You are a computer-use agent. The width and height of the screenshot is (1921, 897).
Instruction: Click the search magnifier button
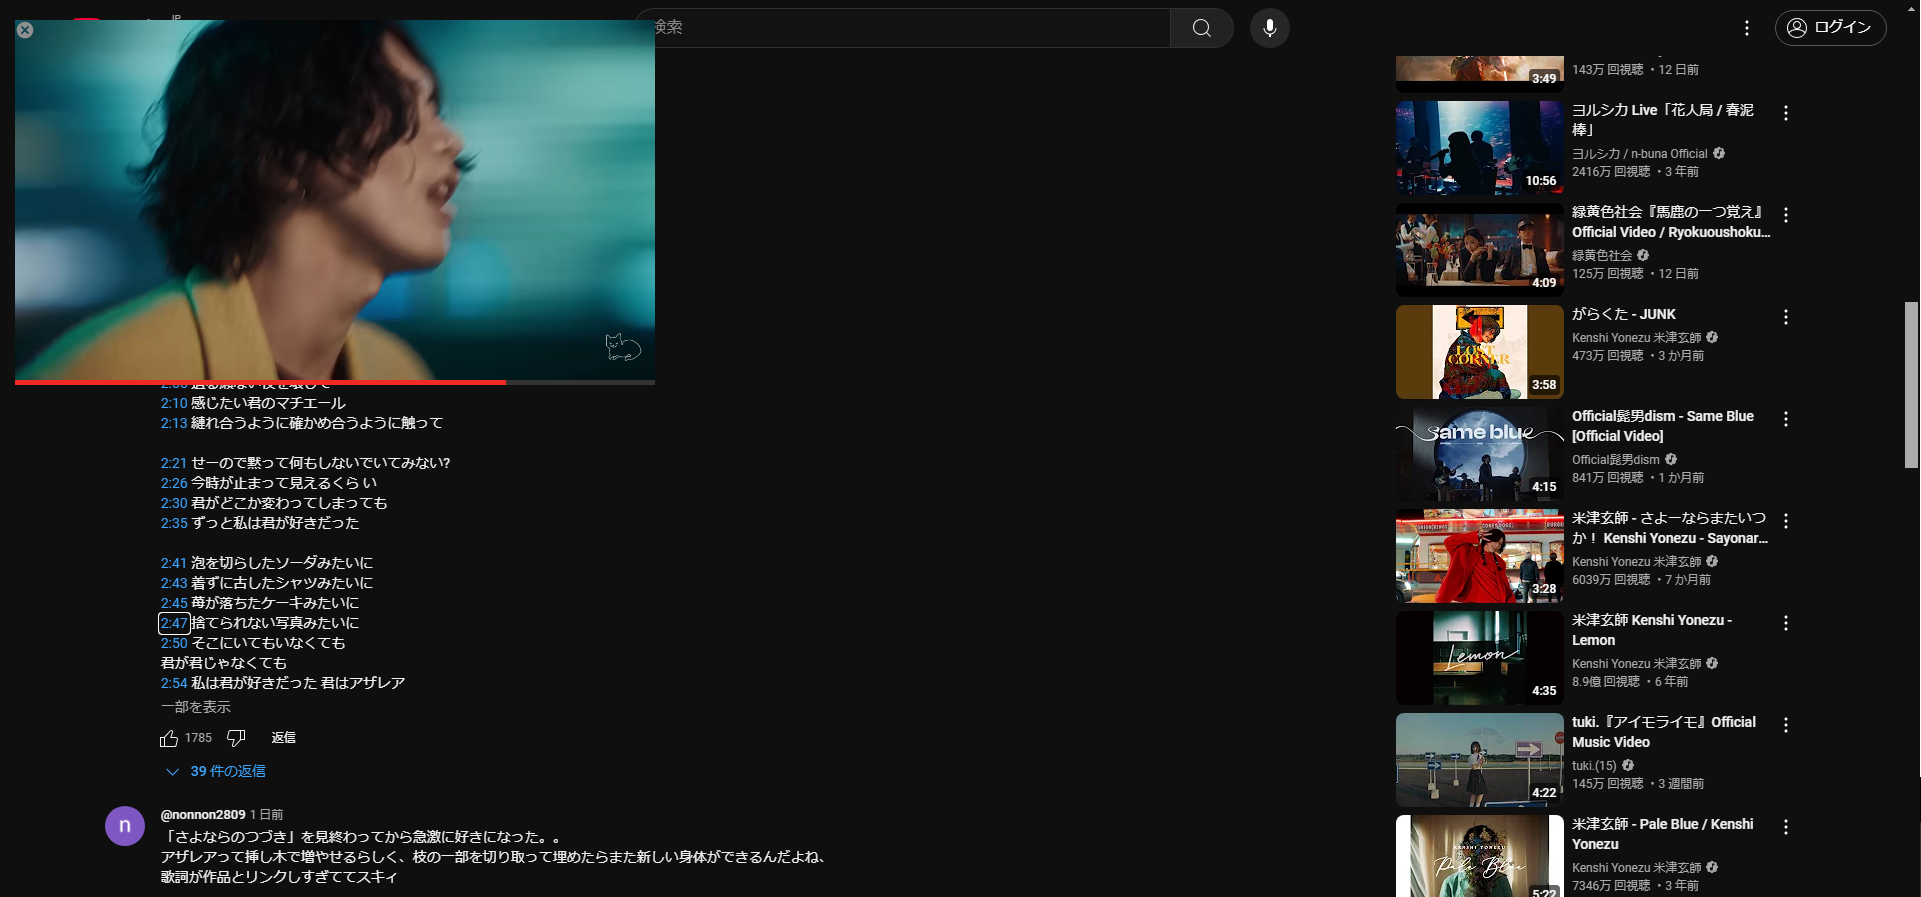1201,28
